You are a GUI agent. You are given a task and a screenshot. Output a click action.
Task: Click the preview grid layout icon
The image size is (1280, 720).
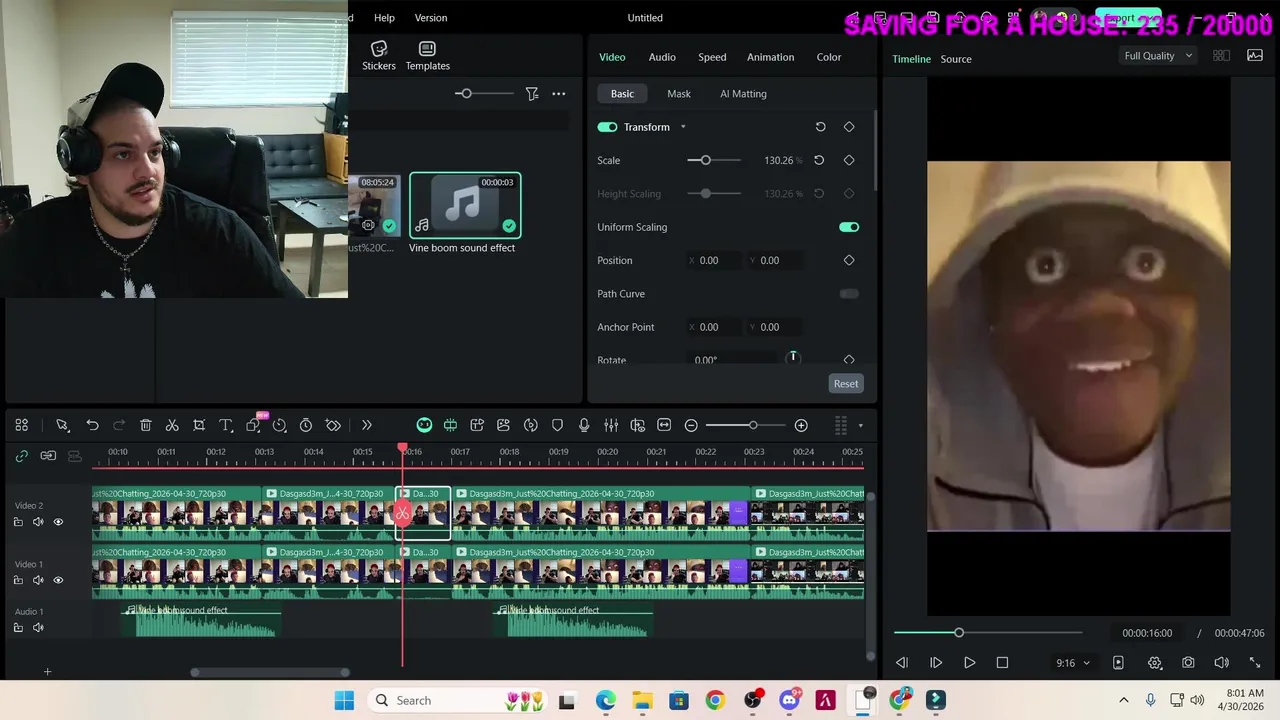click(x=1221, y=56)
